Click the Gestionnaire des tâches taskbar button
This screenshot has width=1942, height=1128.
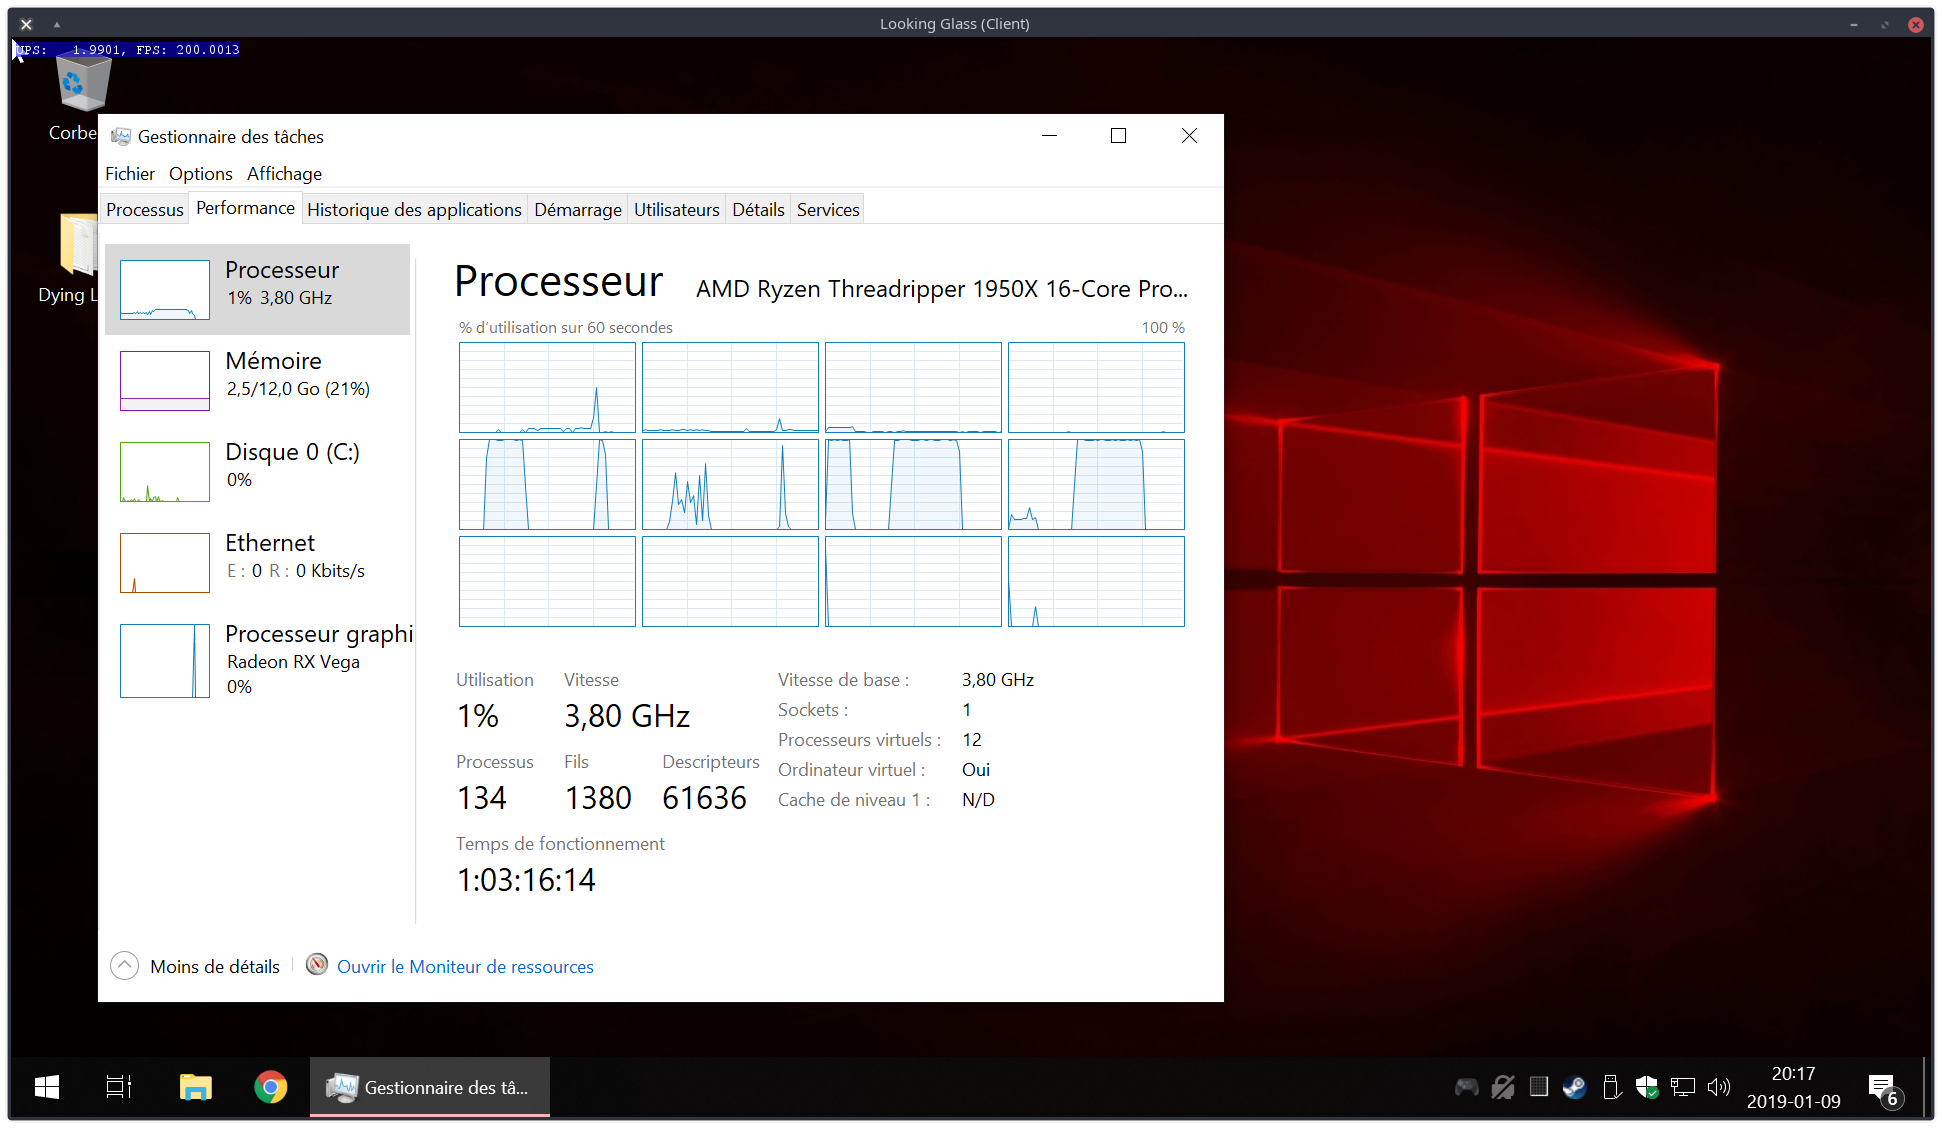click(430, 1087)
